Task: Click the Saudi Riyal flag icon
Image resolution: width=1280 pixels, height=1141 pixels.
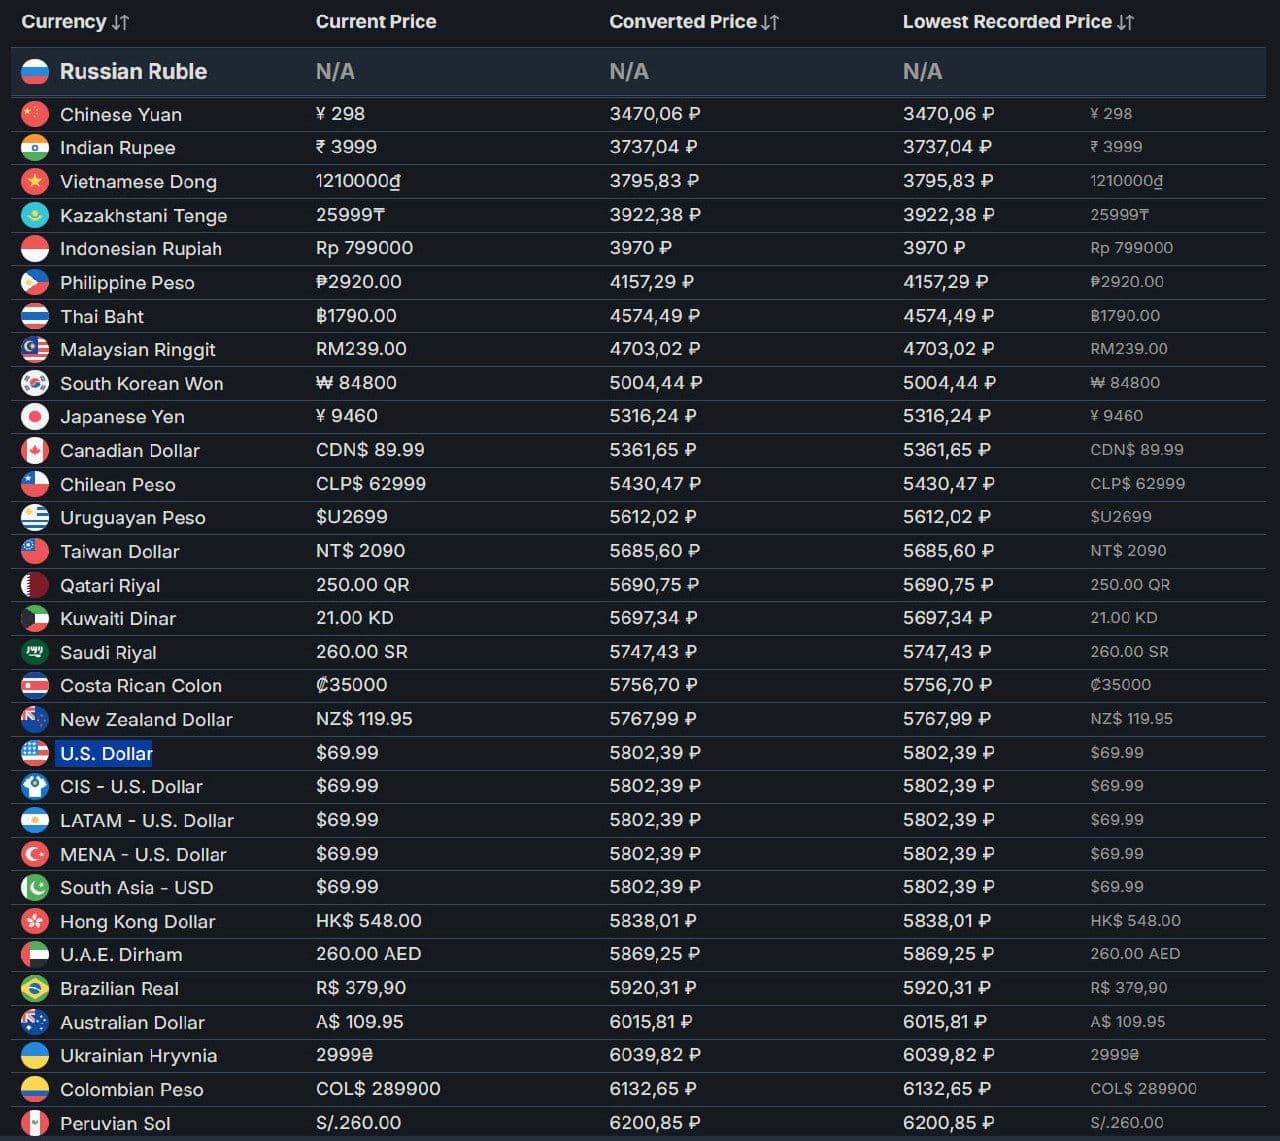Action: point(35,652)
